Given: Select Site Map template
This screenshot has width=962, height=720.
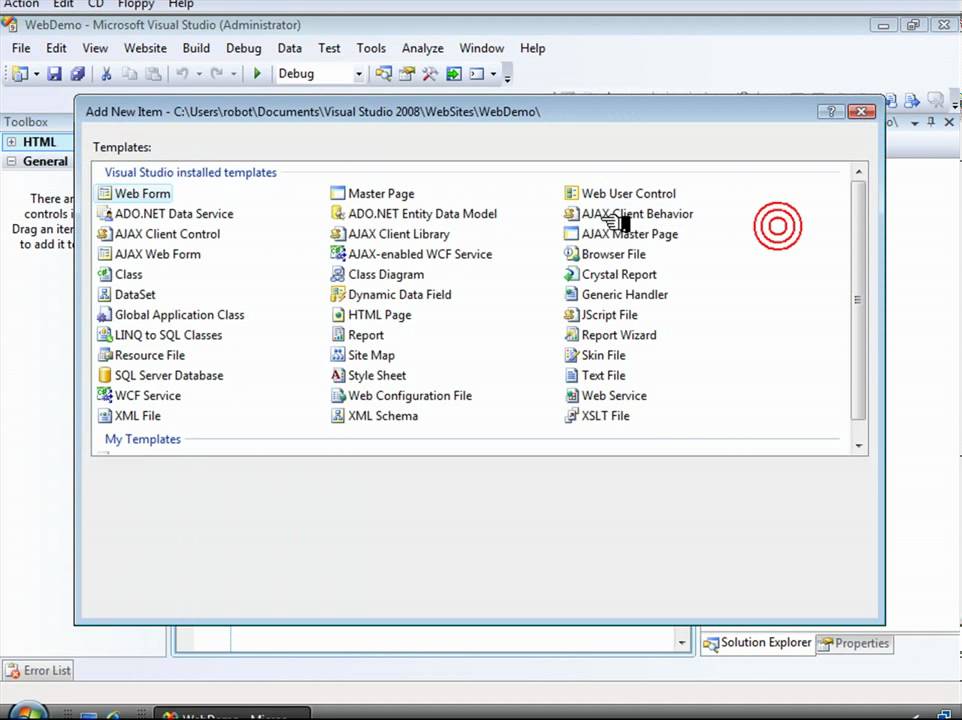Looking at the screenshot, I should click(x=363, y=355).
